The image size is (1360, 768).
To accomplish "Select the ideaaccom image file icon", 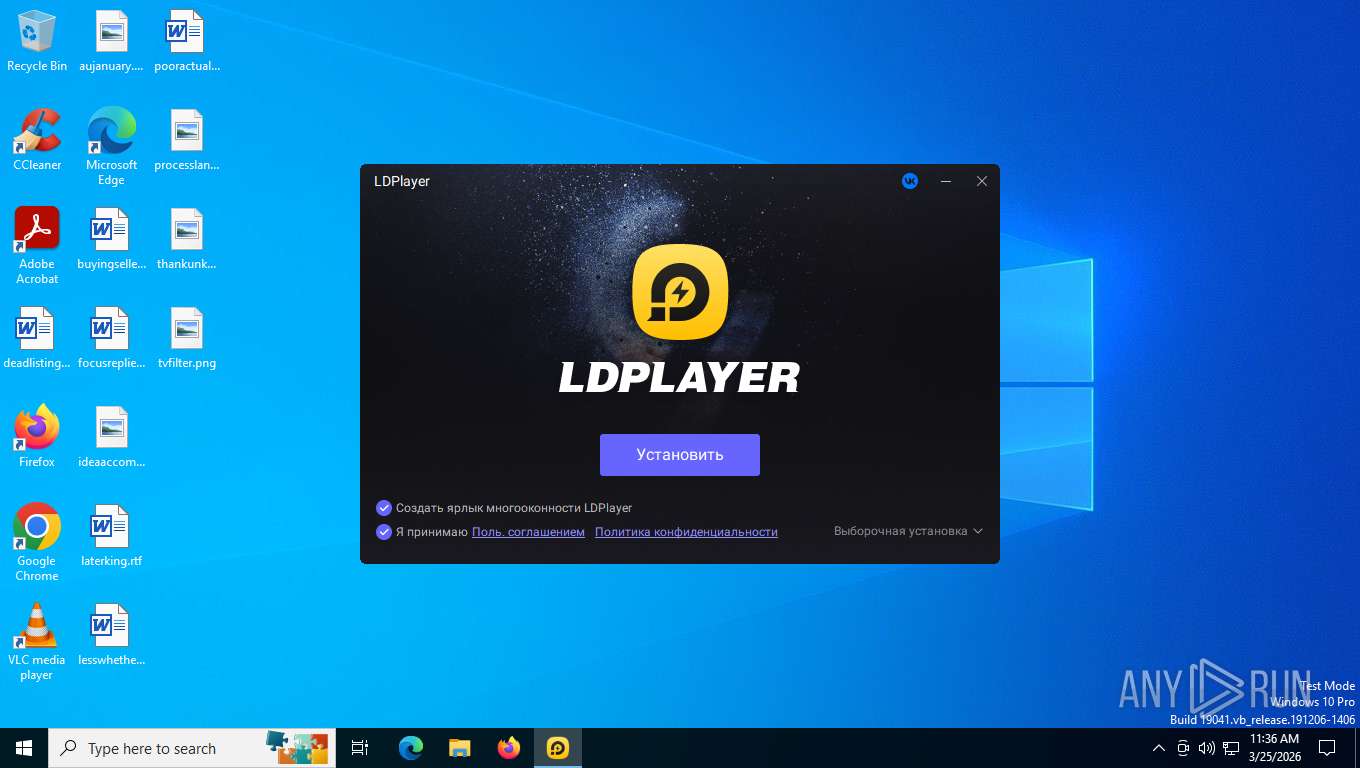I will [111, 437].
